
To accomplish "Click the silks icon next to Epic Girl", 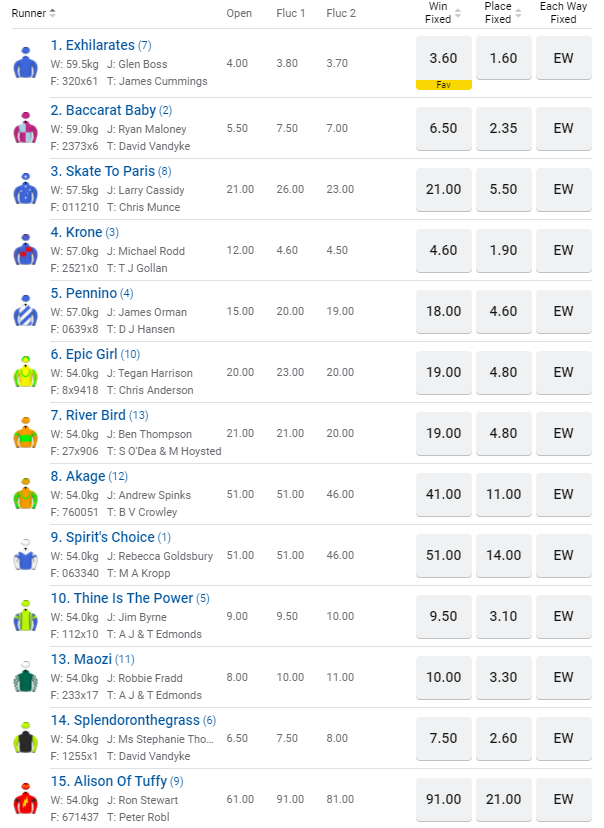I will [25, 371].
